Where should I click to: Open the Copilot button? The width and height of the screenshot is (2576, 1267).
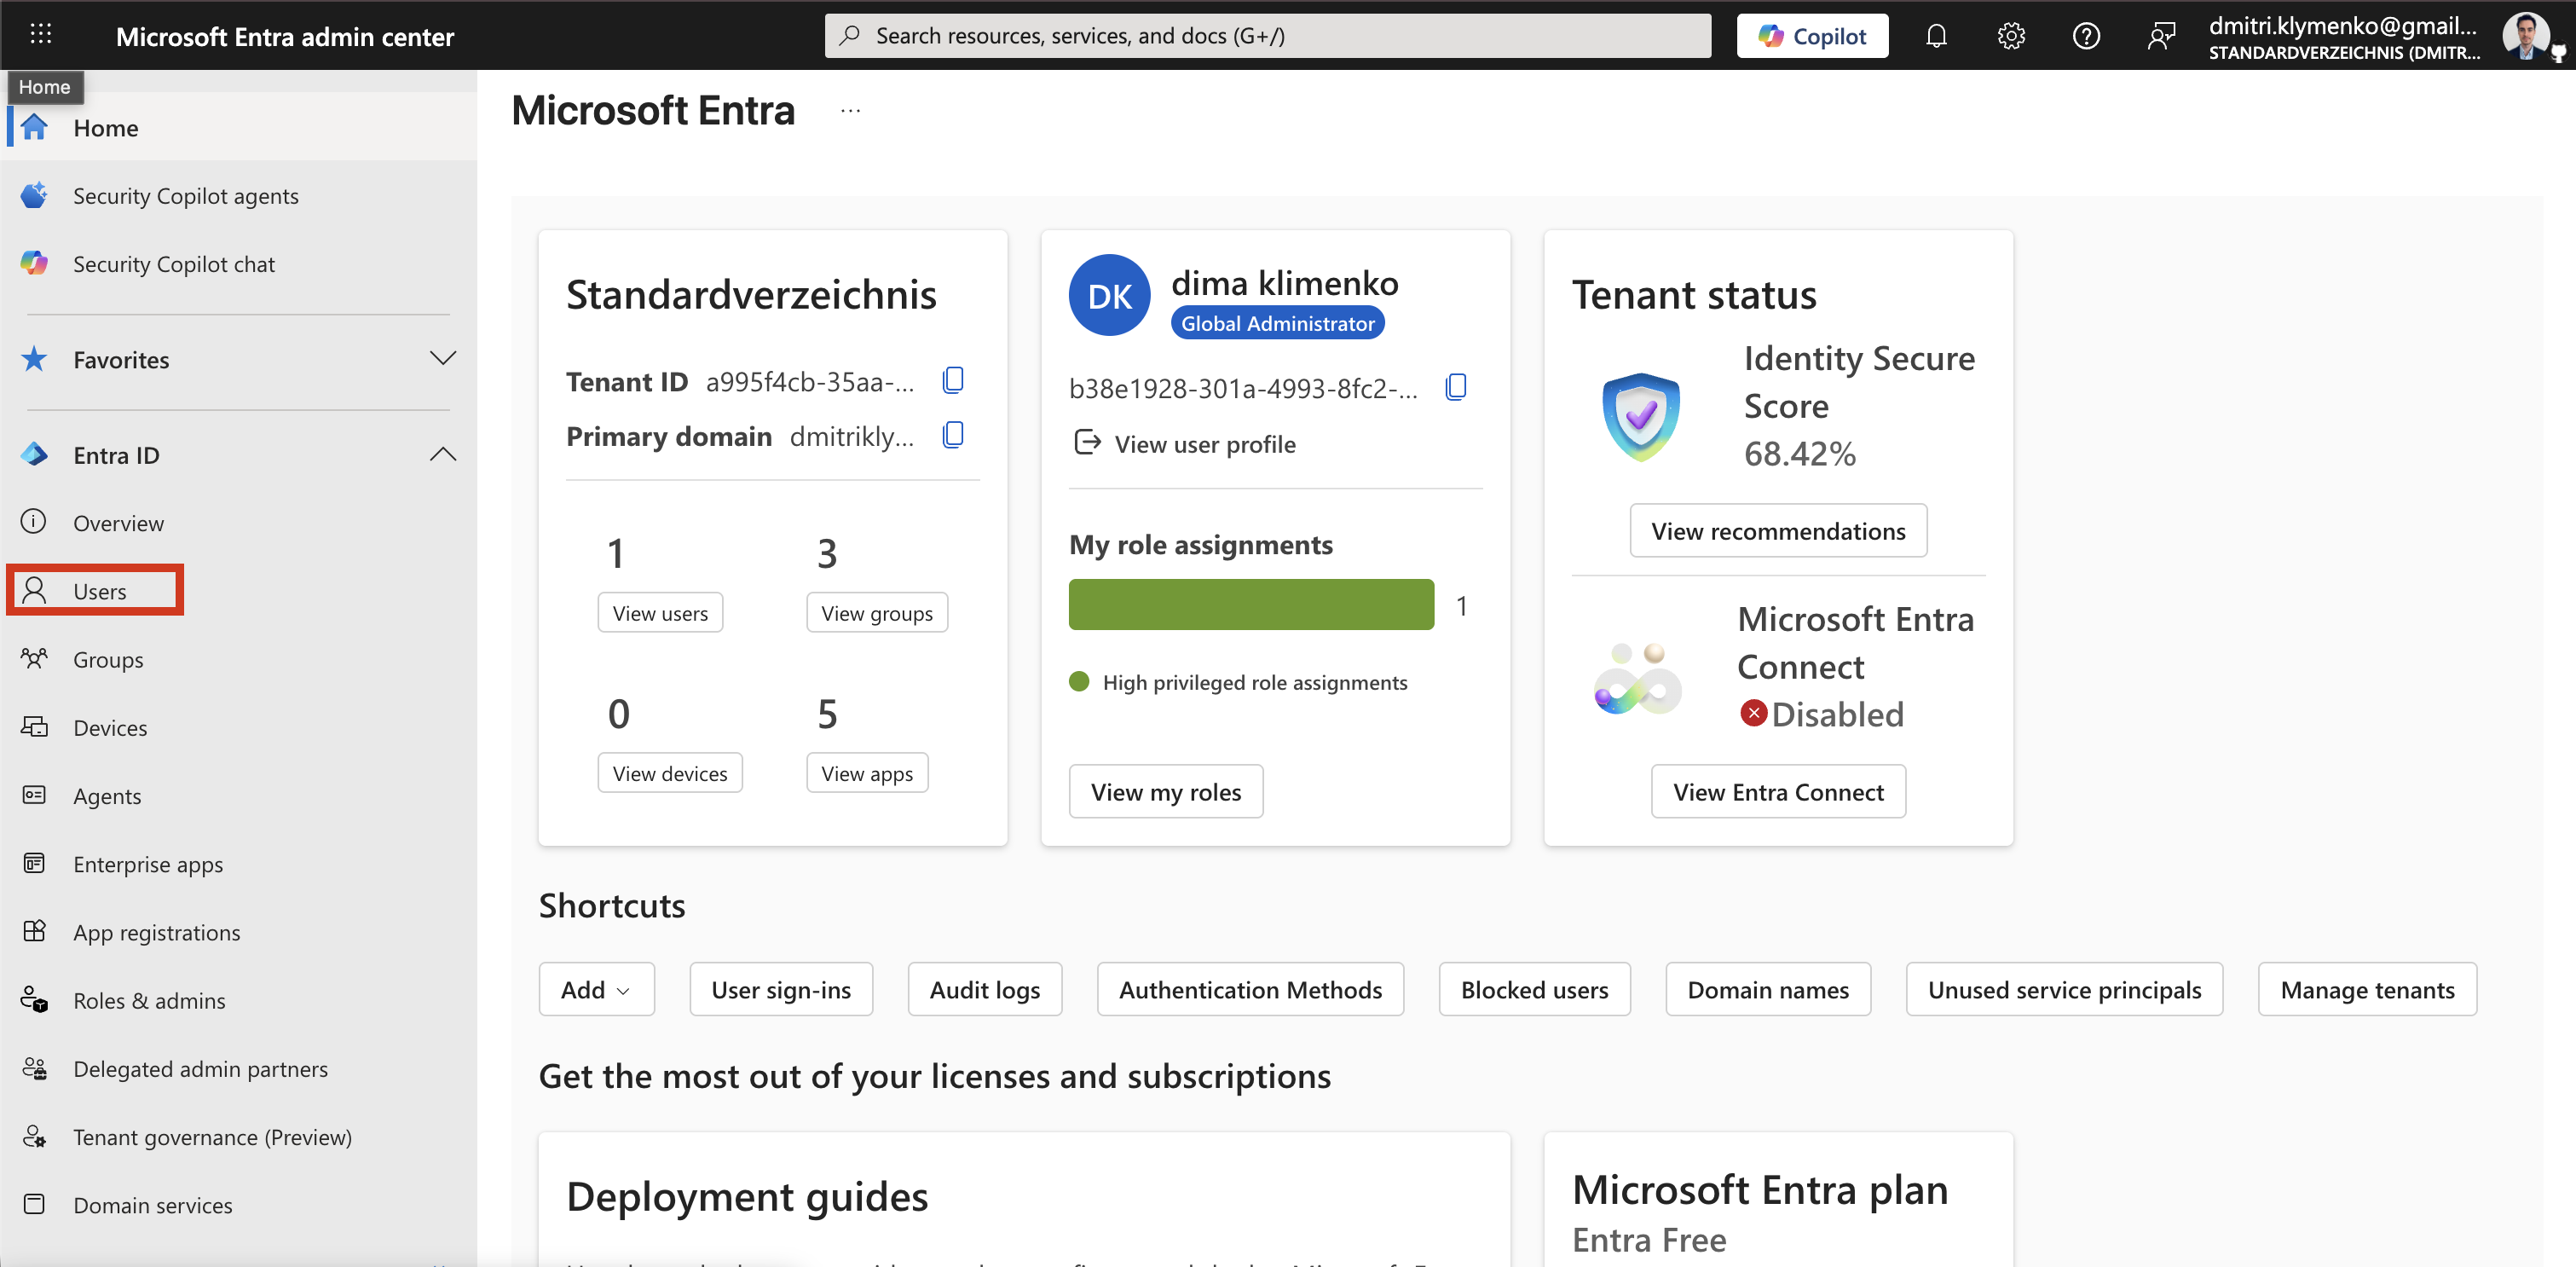[x=1812, y=36]
